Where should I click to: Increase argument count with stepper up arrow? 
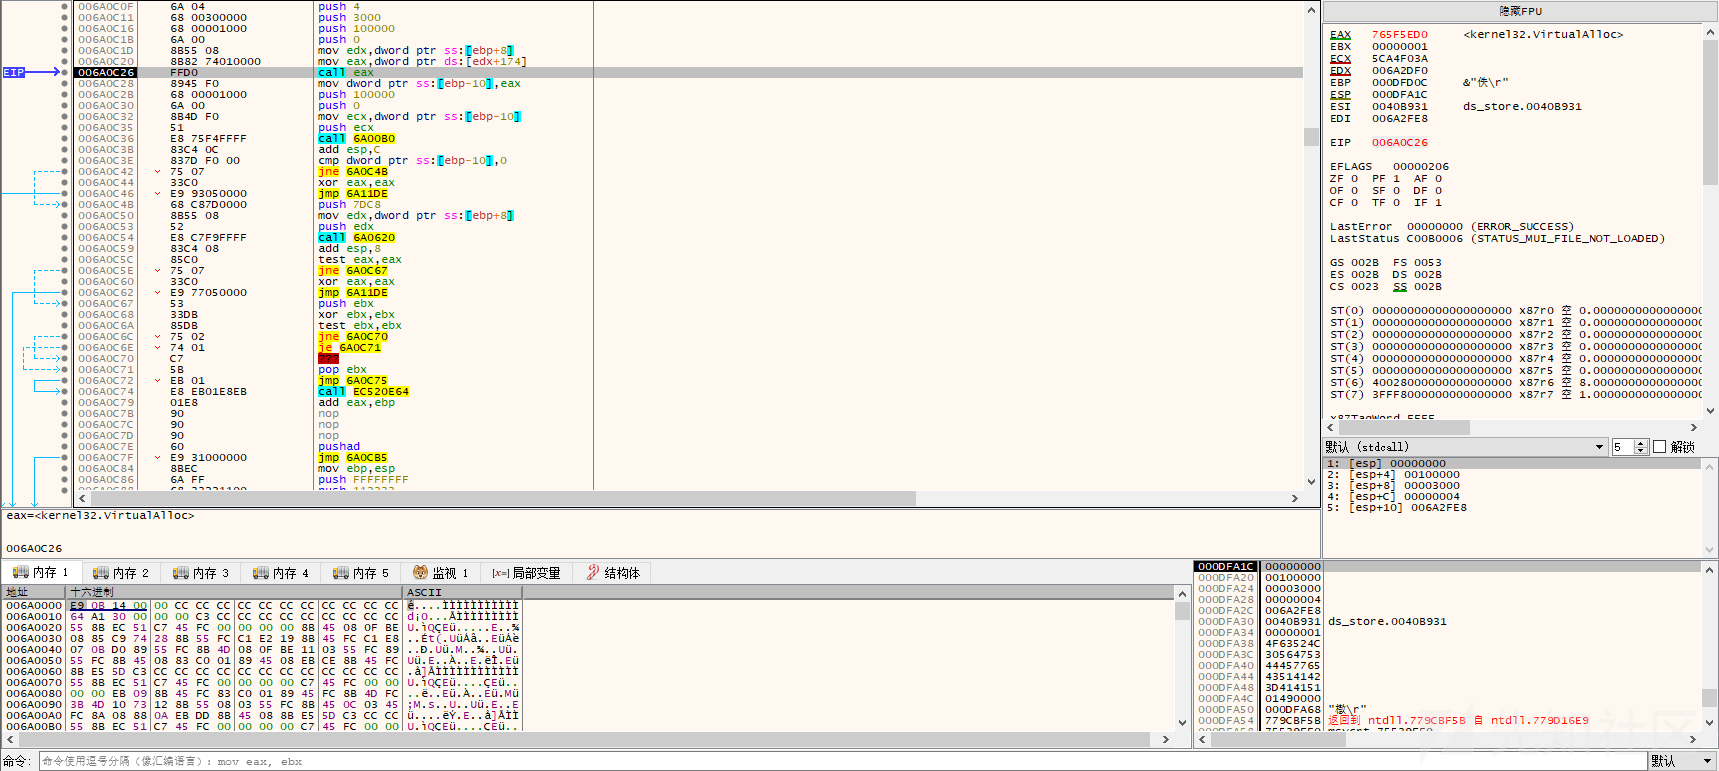tap(1641, 443)
